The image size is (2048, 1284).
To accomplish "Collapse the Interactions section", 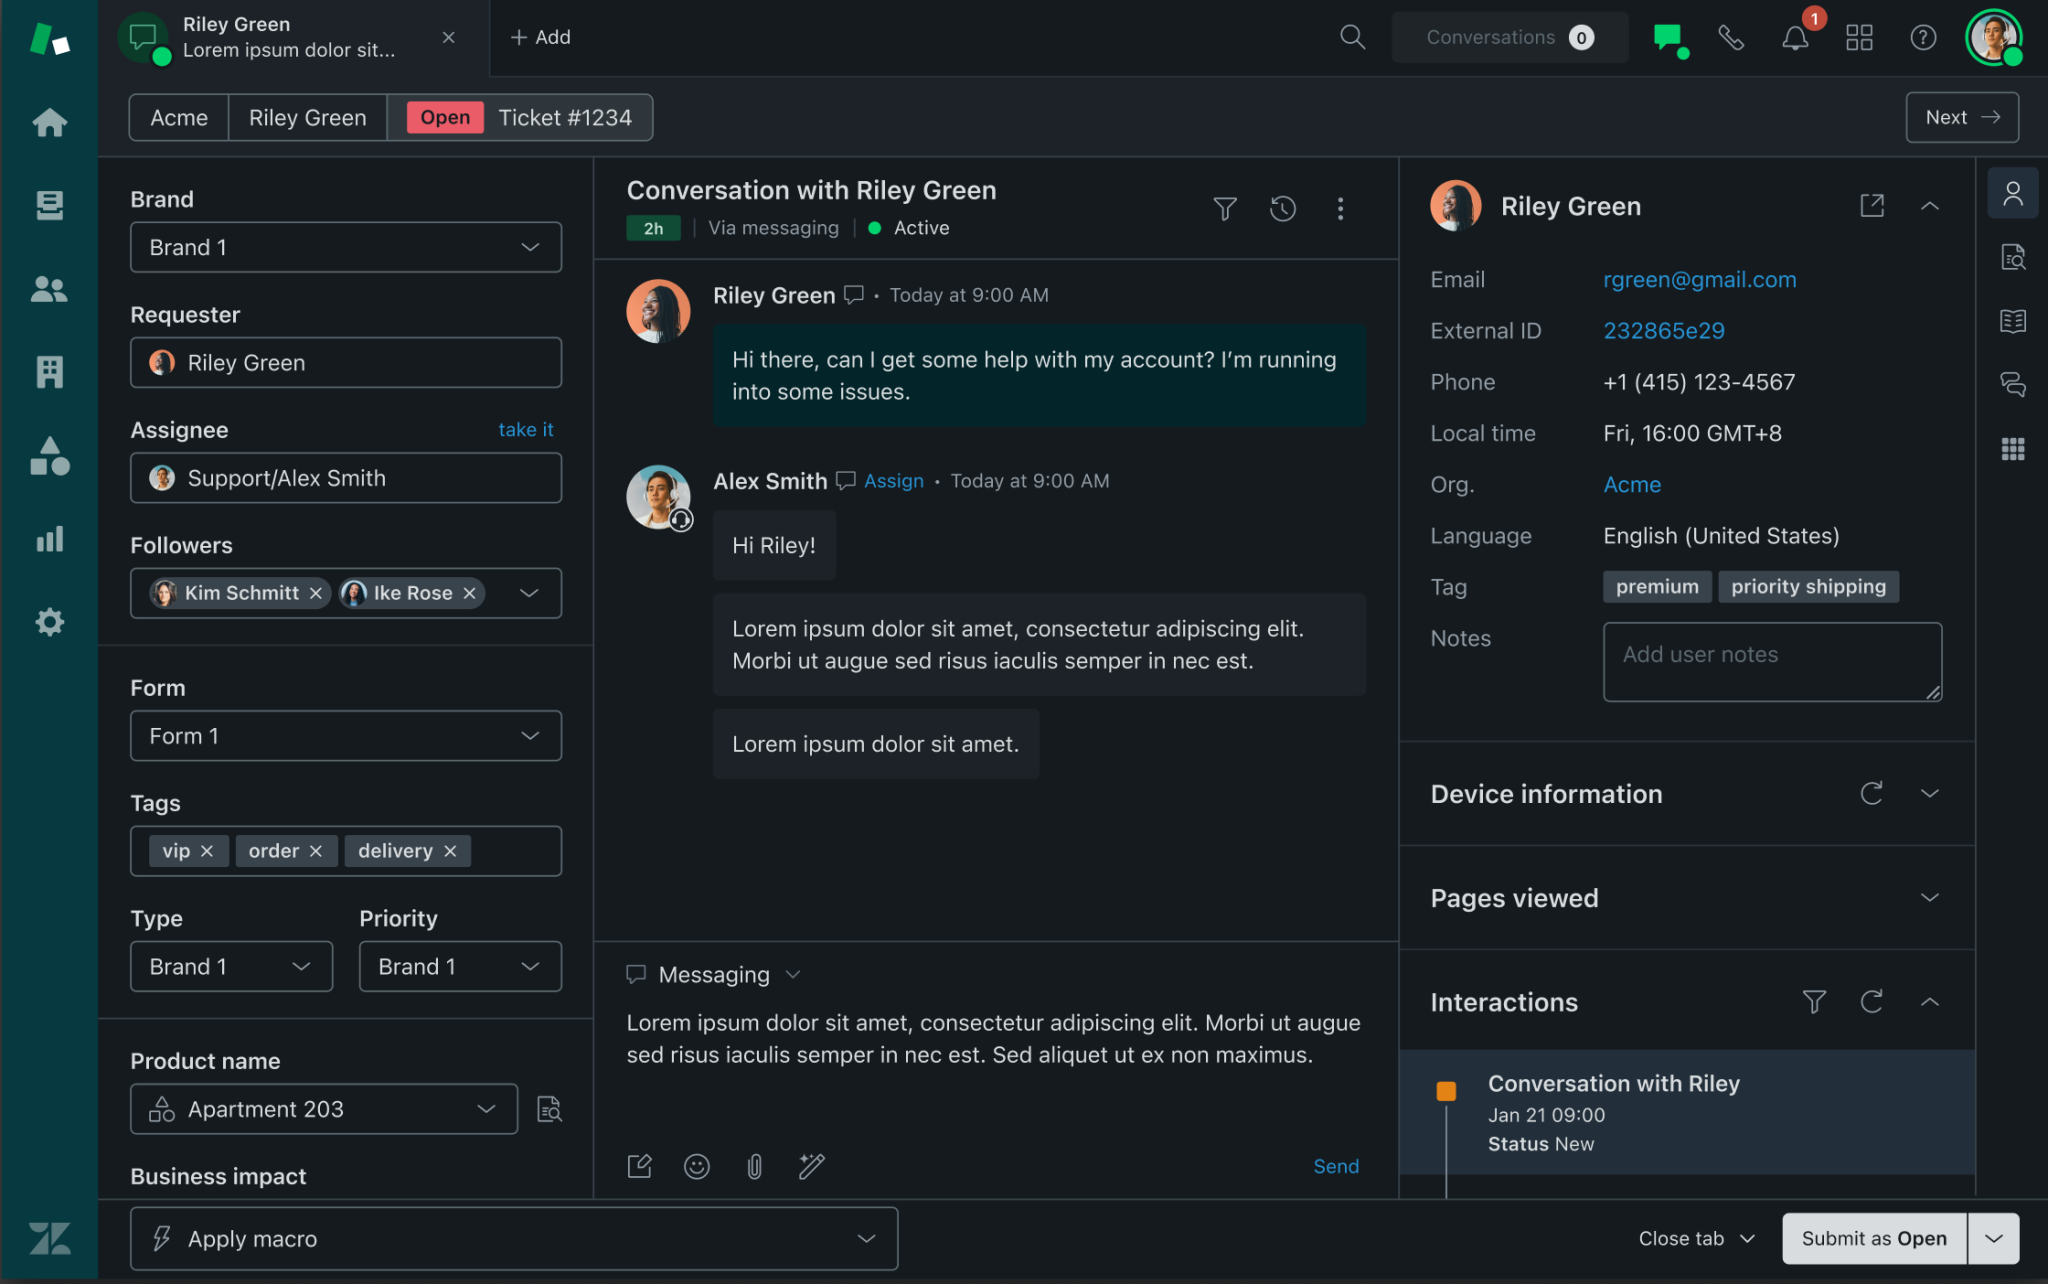I will tap(1930, 1002).
